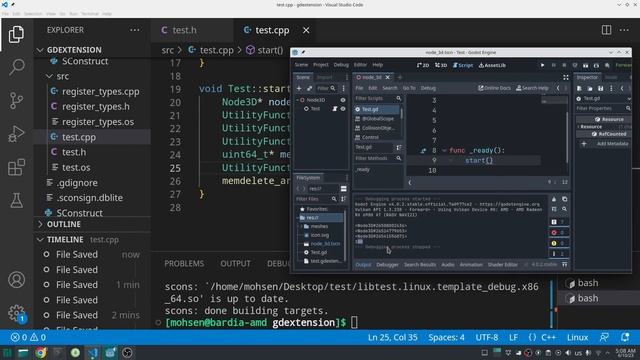The width and height of the screenshot is (640, 360).
Task: Toggle visibility of Node3D in Godot
Action: (343, 100)
